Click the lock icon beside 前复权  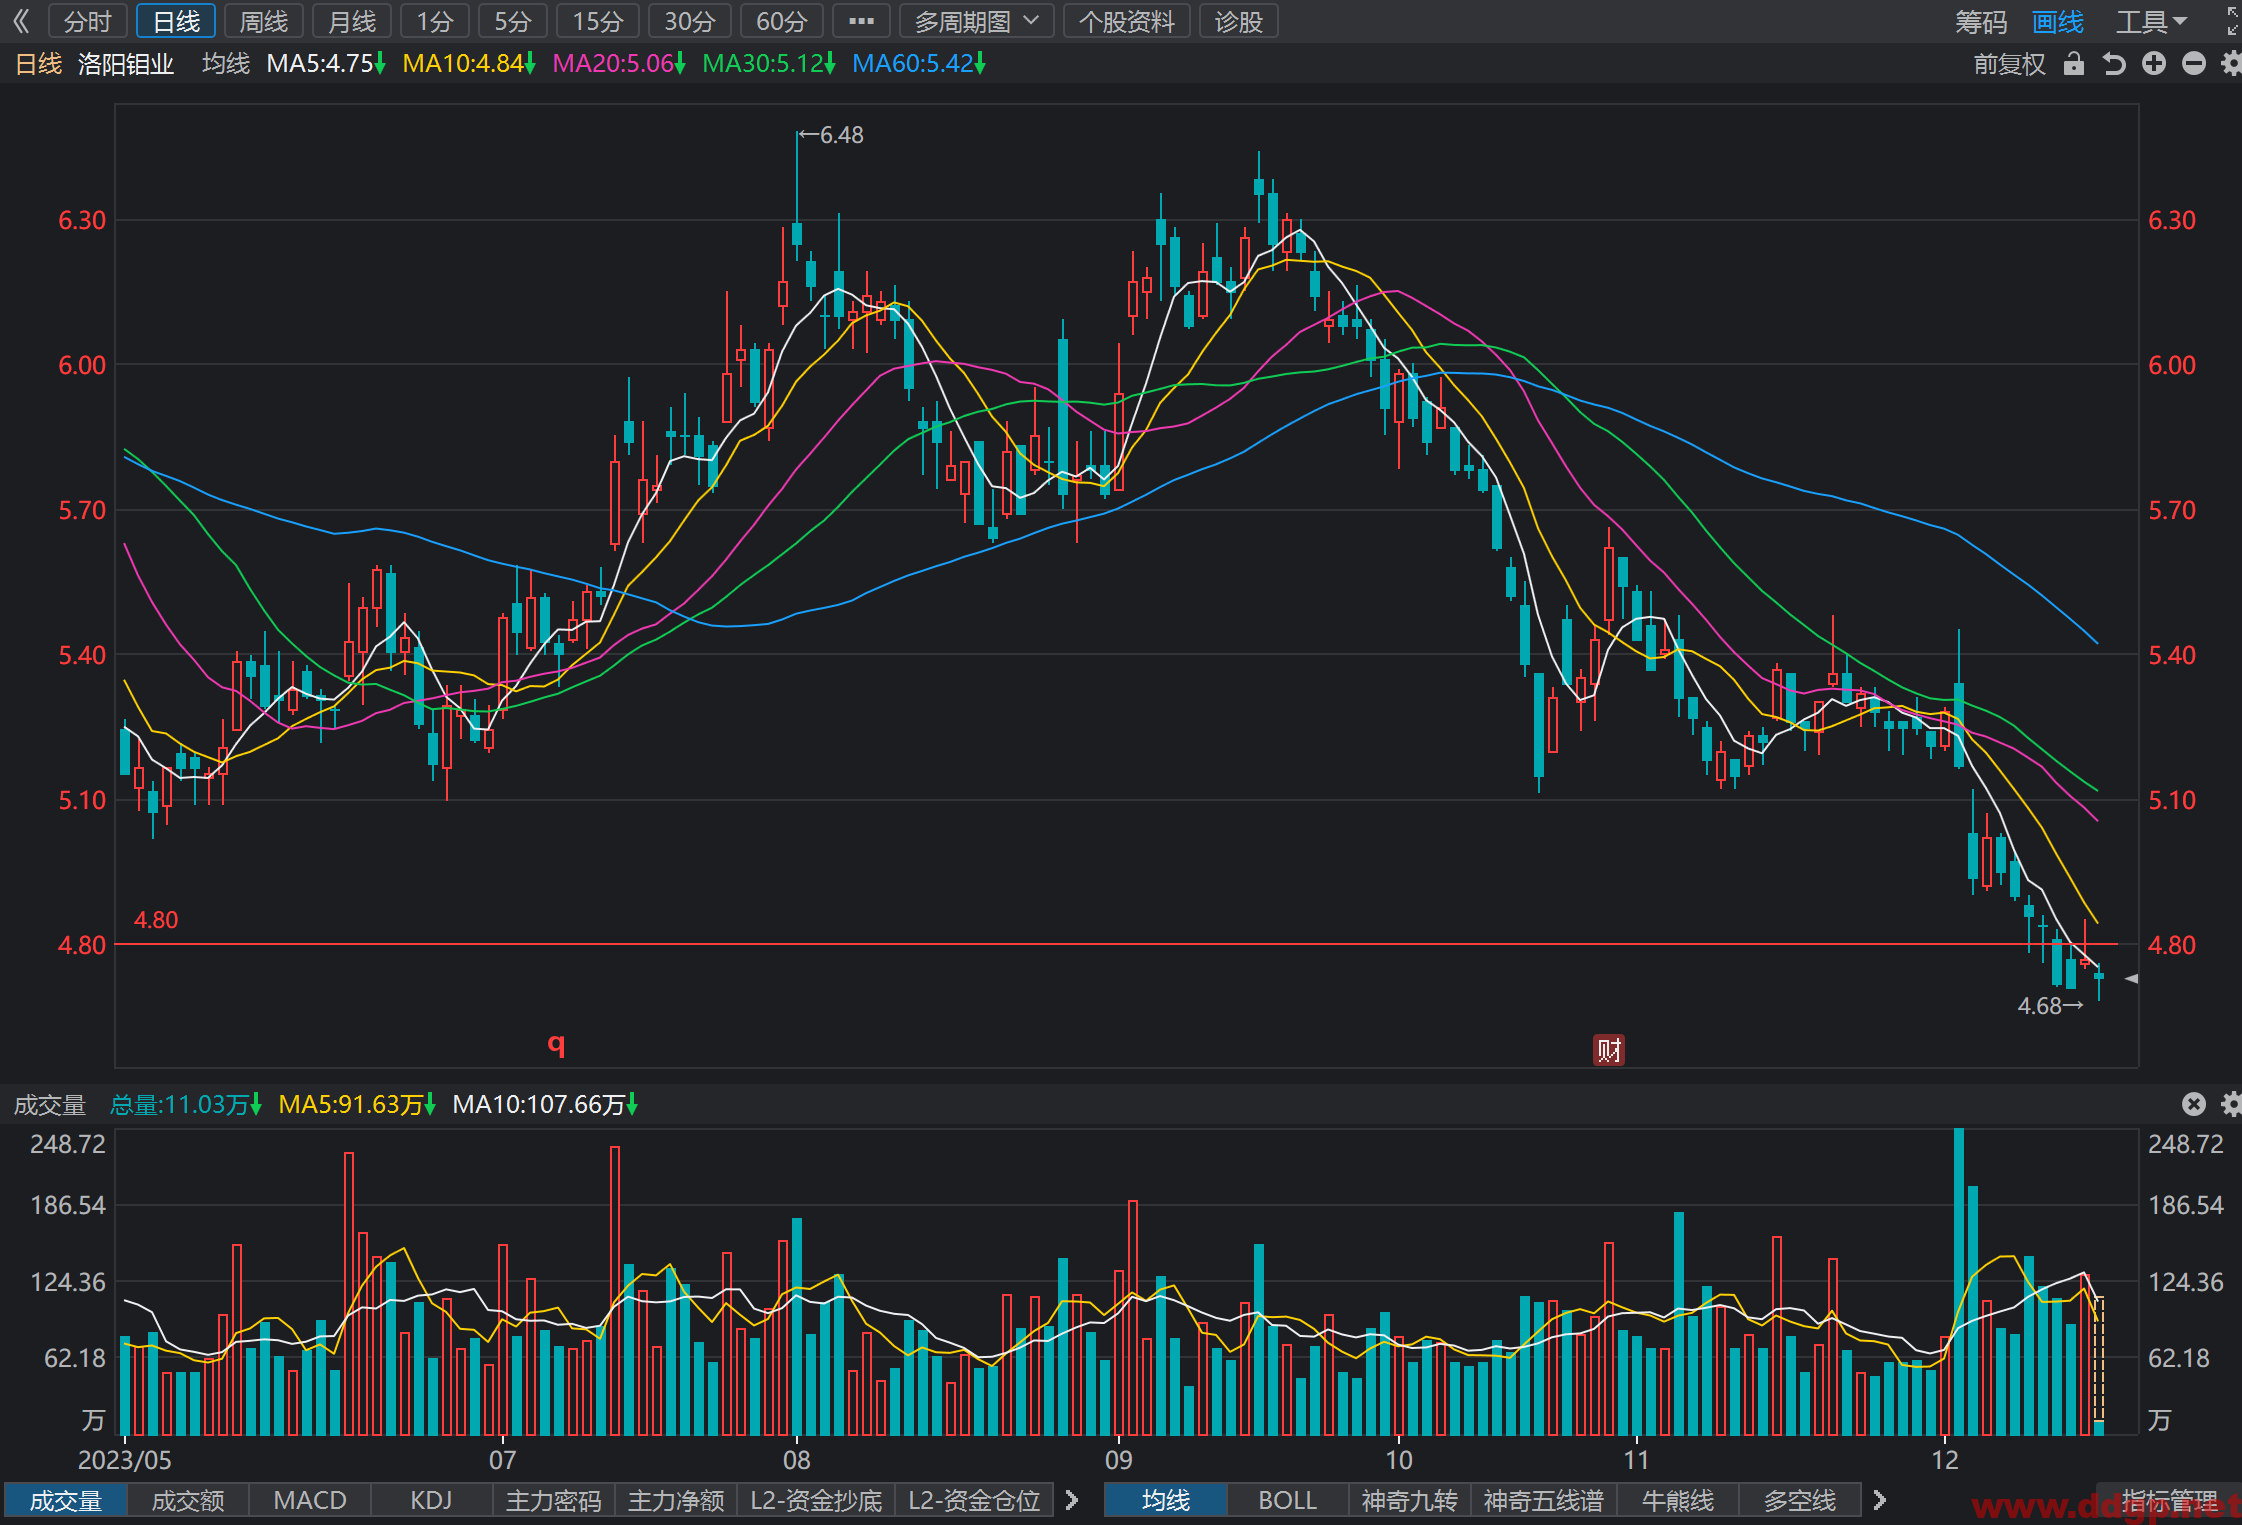click(2074, 64)
